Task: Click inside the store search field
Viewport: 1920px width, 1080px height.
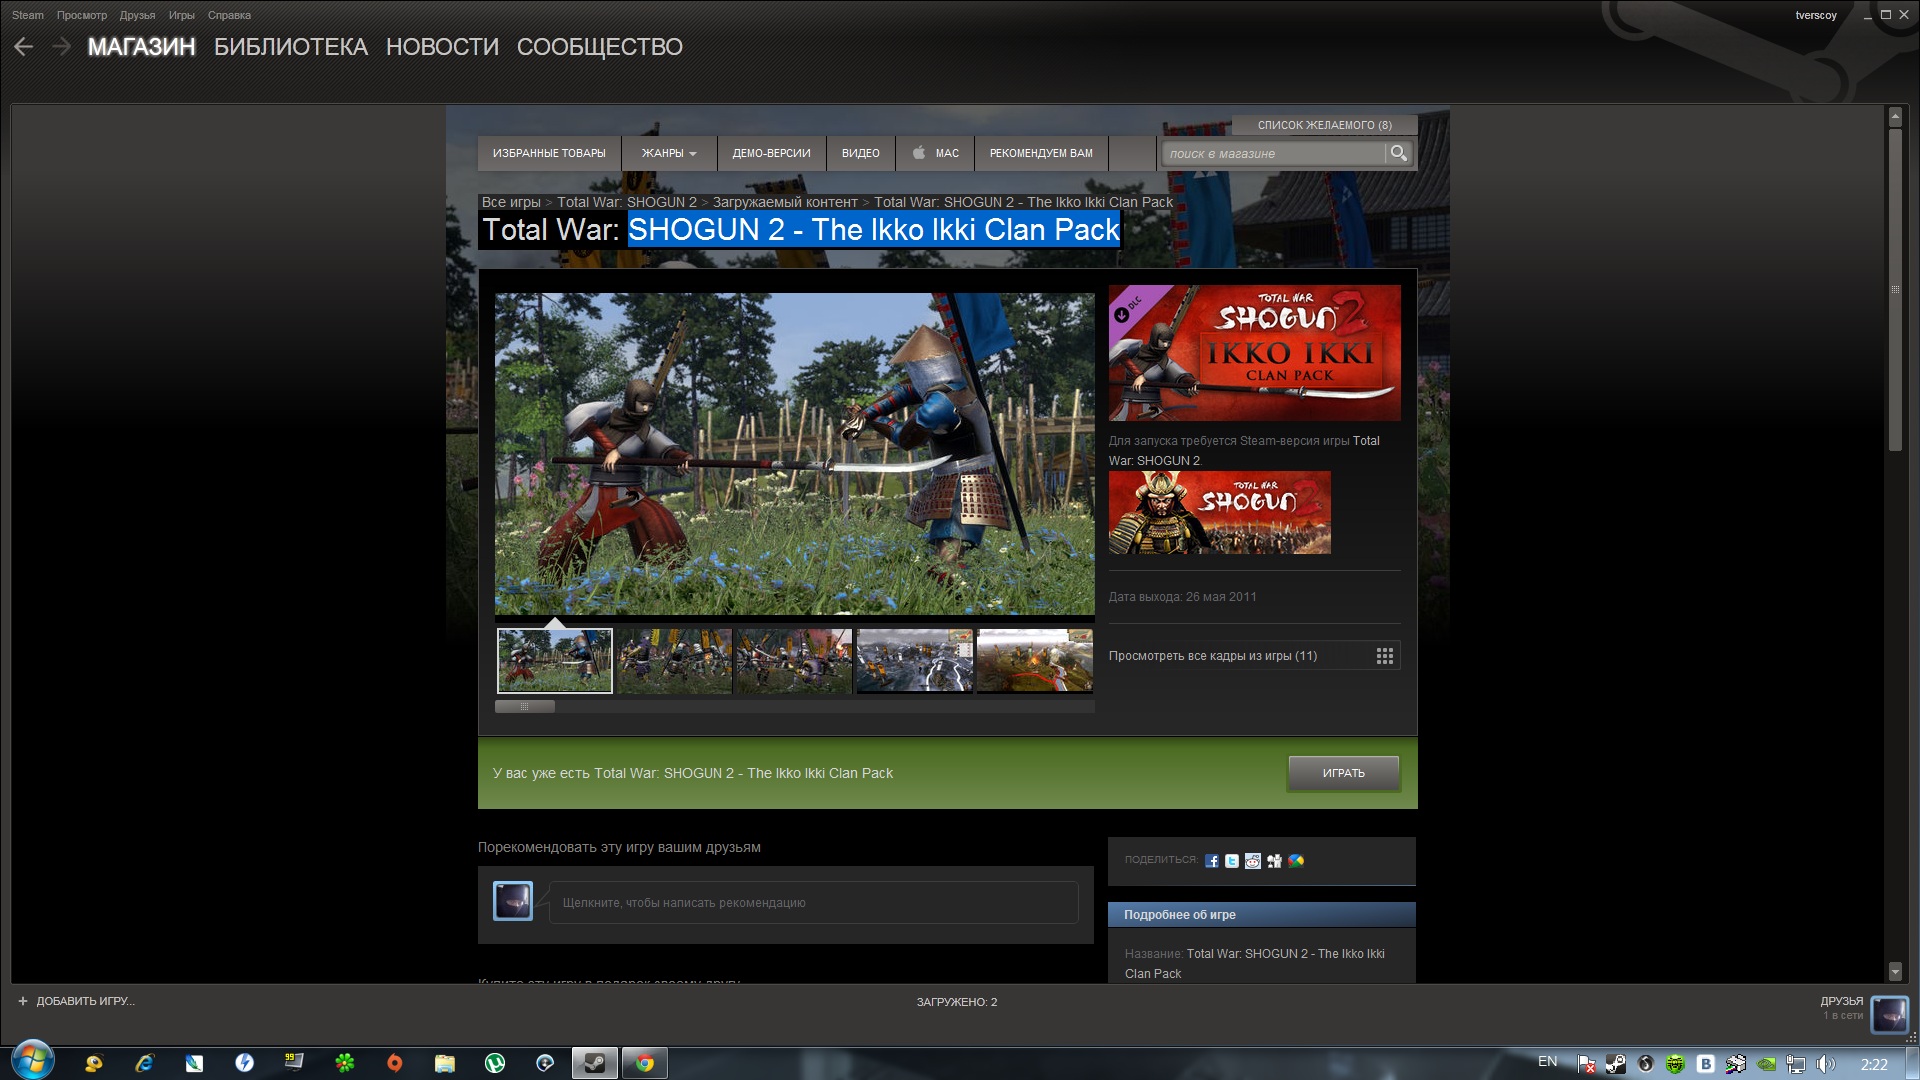Action: coord(1274,153)
